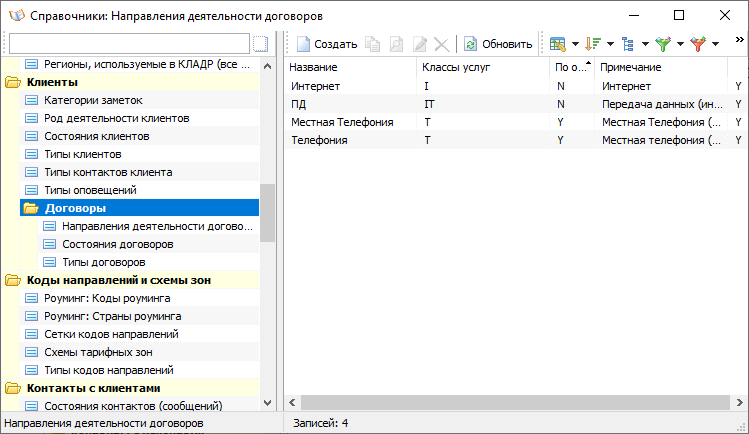749x434 pixels.
Task: Click the Передача данных (ин... note cell
Action: click(661, 104)
